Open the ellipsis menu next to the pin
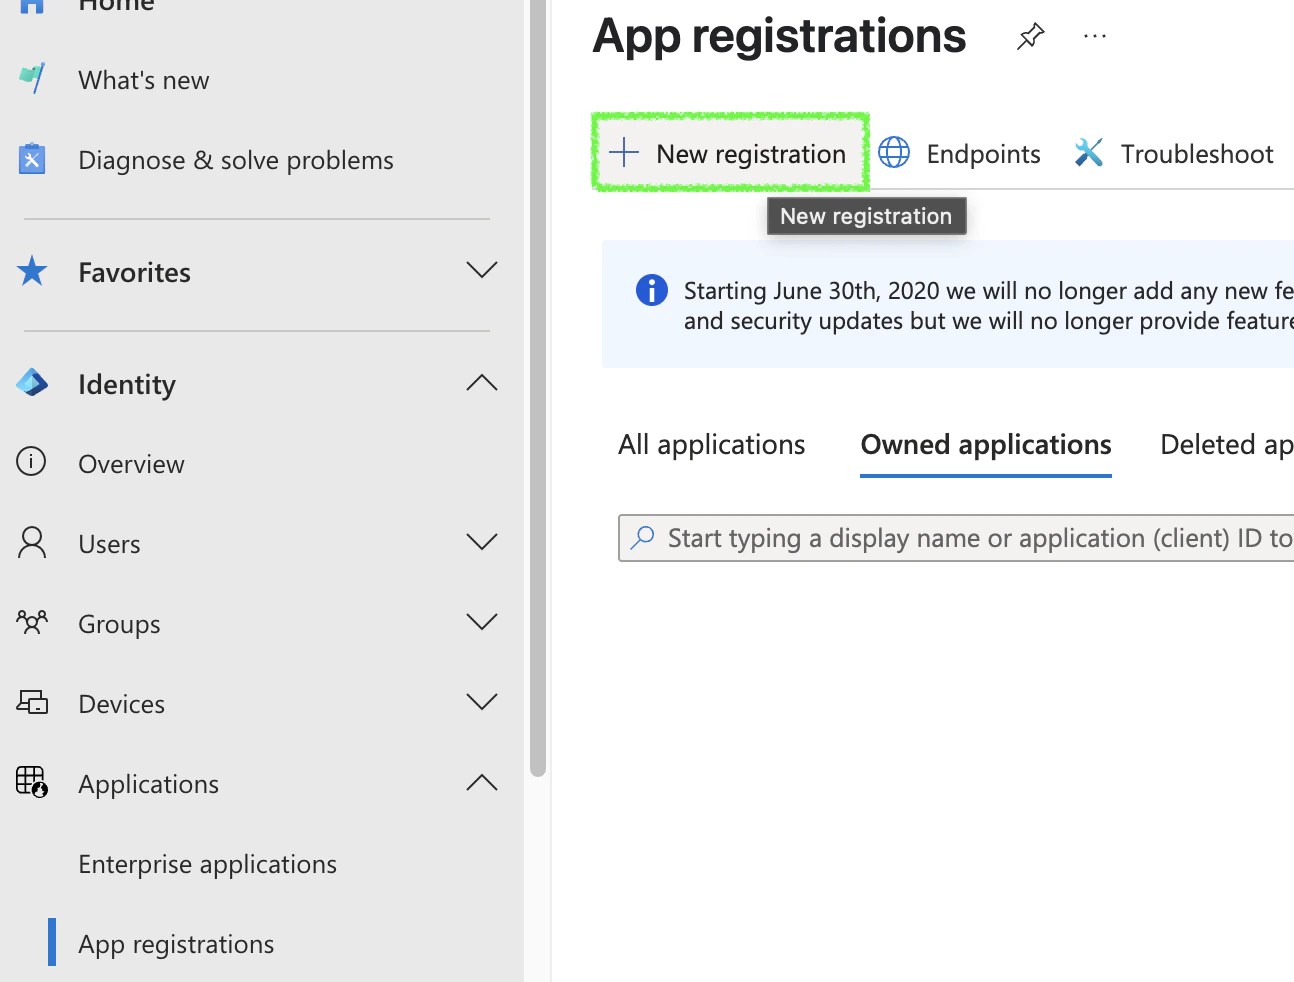The width and height of the screenshot is (1294, 982). click(x=1094, y=36)
